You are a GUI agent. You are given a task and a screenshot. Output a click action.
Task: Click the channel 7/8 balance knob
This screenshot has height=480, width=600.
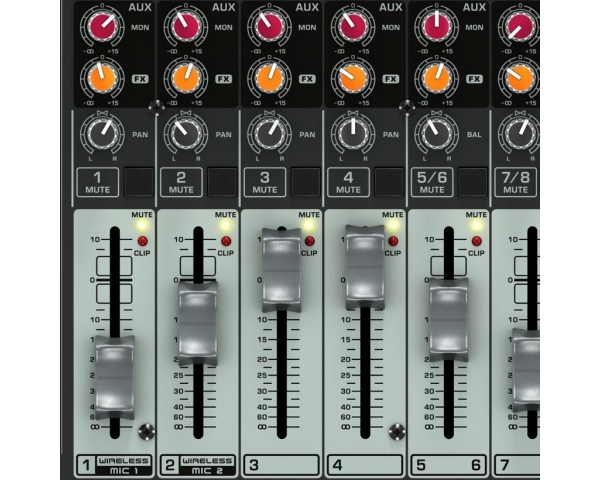click(520, 134)
